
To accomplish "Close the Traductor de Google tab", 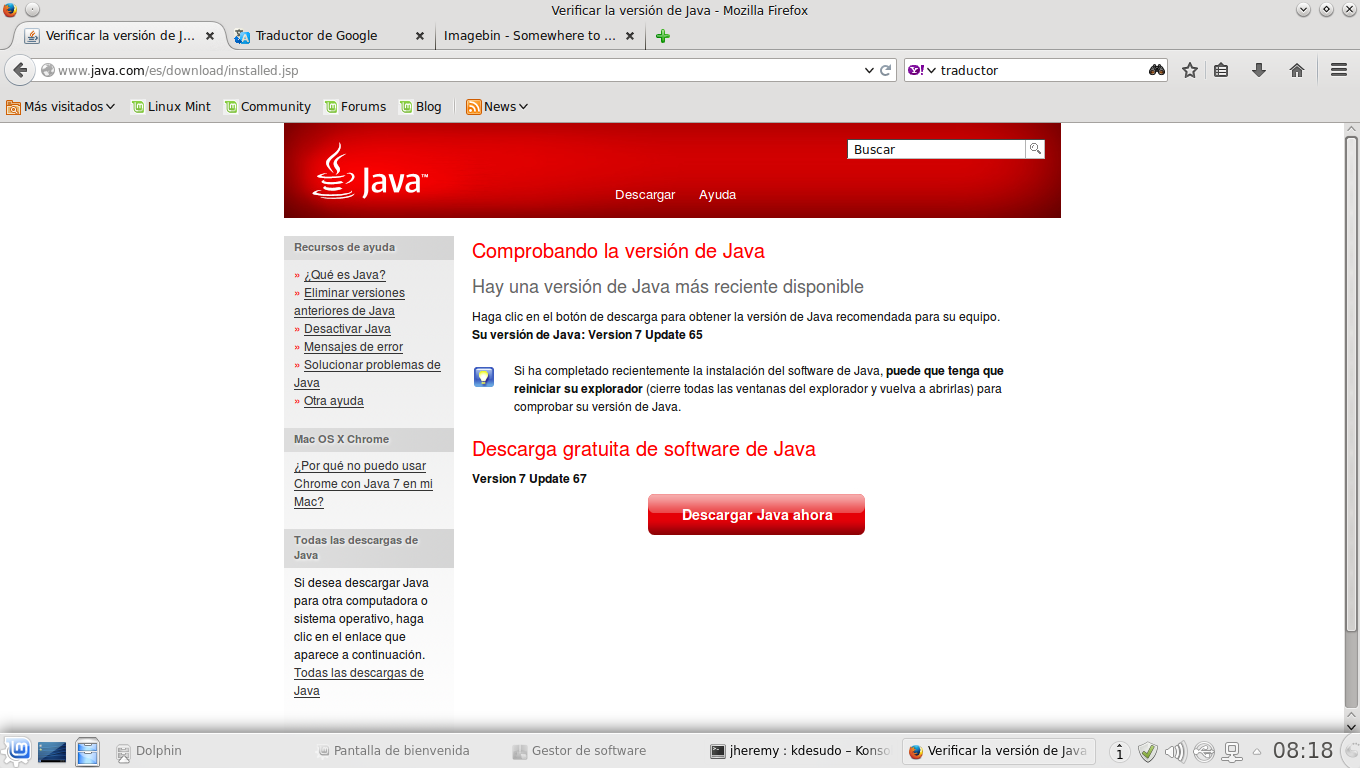I will coord(420,36).
